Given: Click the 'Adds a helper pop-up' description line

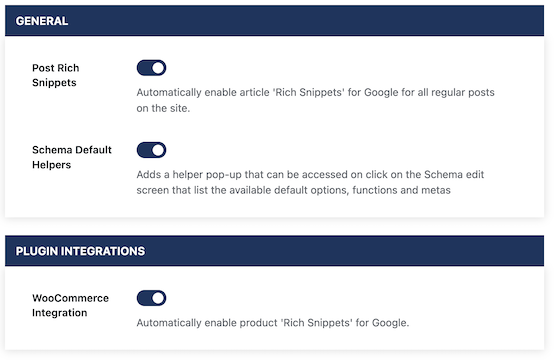Looking at the screenshot, I should point(310,175).
